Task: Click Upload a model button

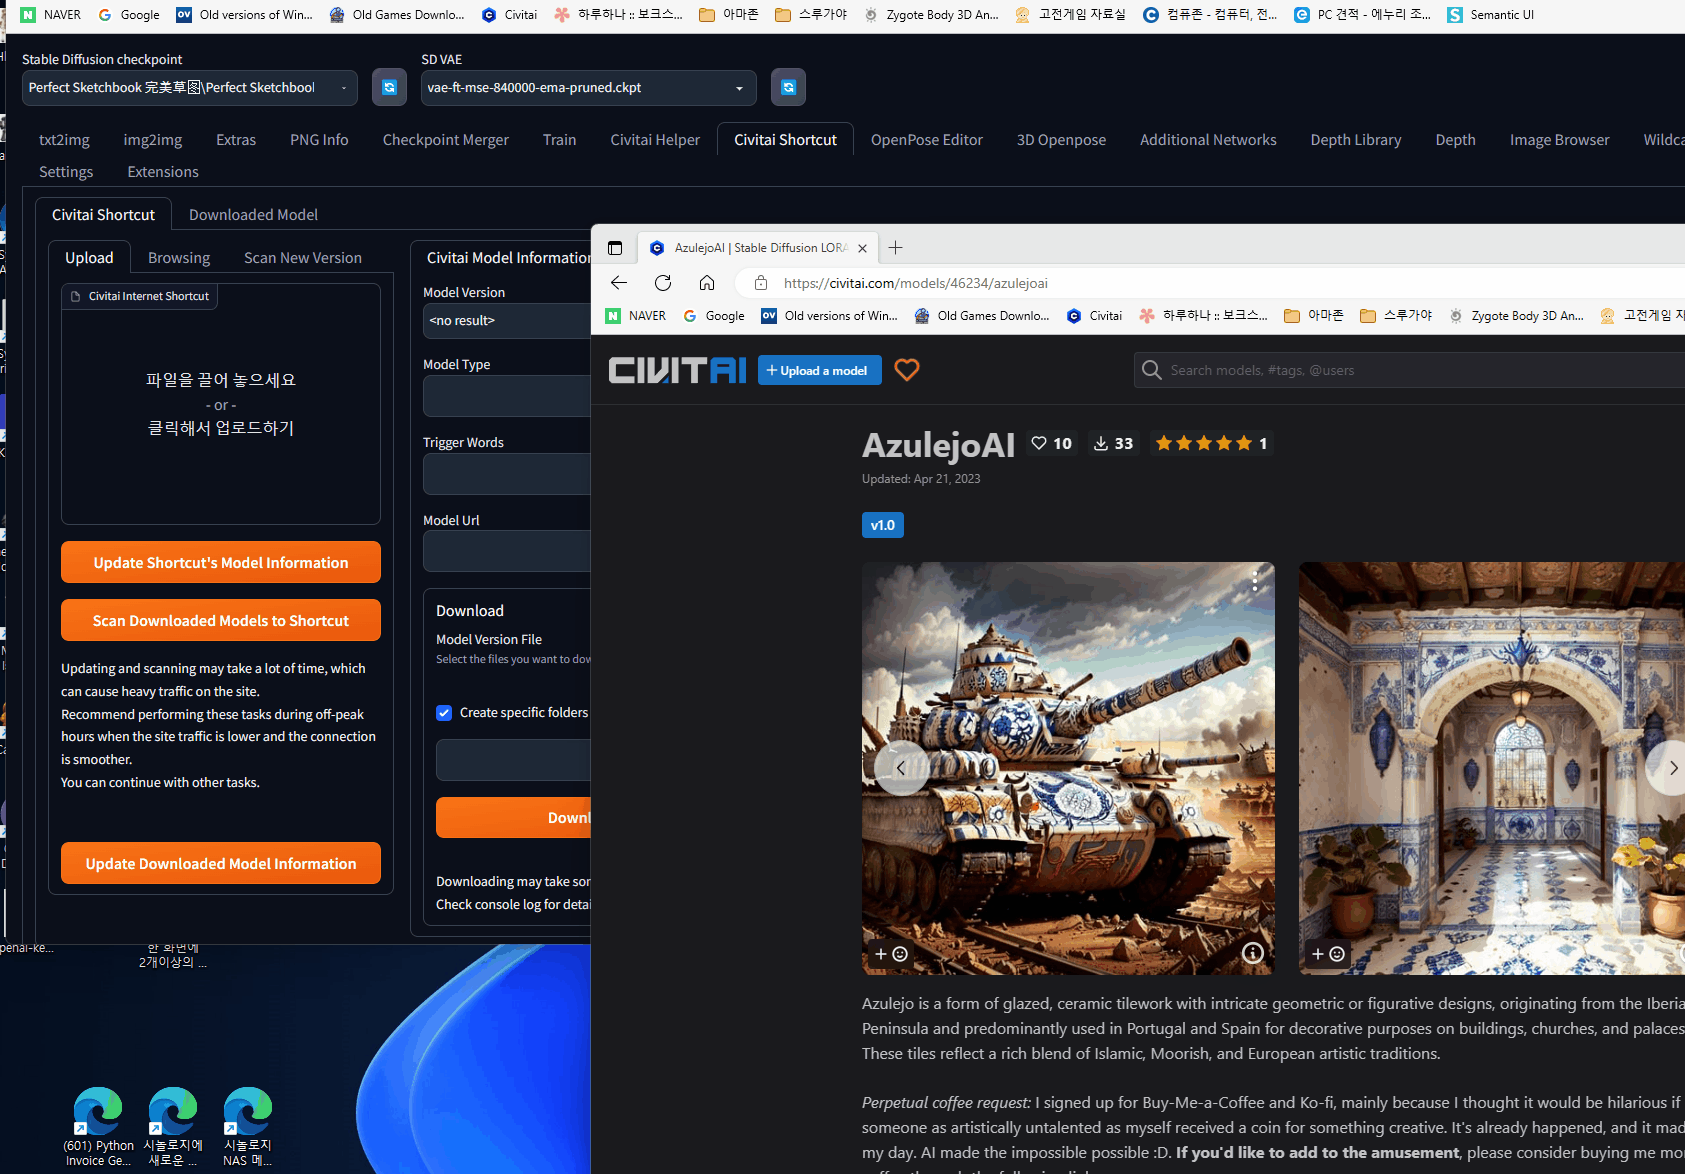Action: [820, 370]
